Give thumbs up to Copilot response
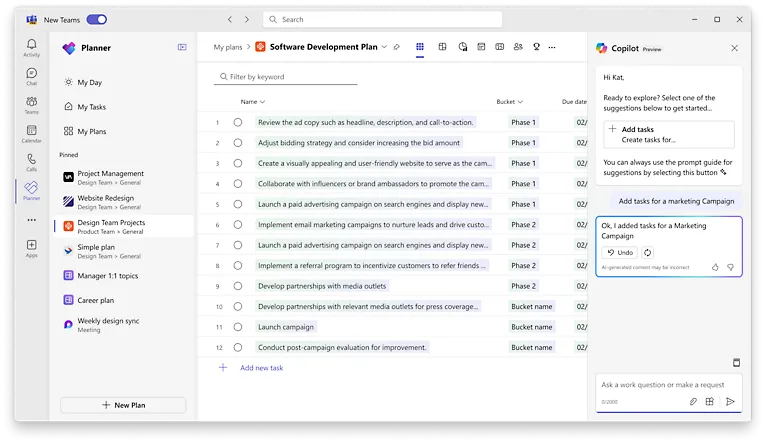The height and width of the screenshot is (443, 766). (715, 267)
